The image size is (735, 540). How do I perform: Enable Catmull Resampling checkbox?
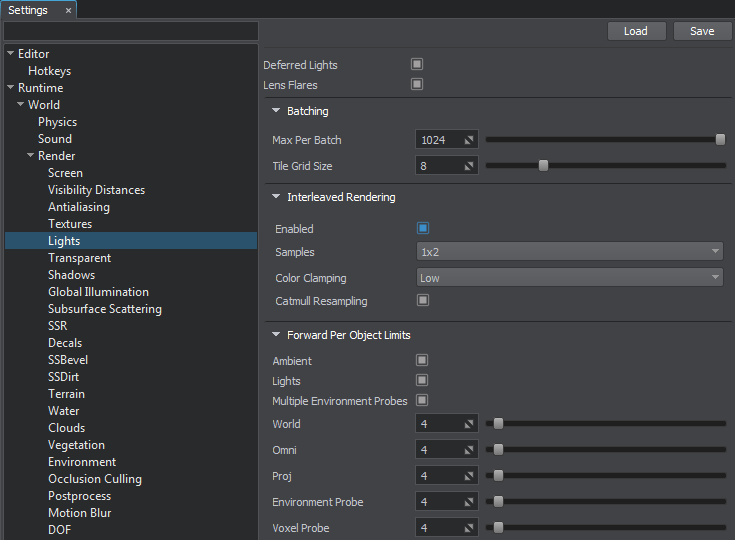[x=423, y=300]
